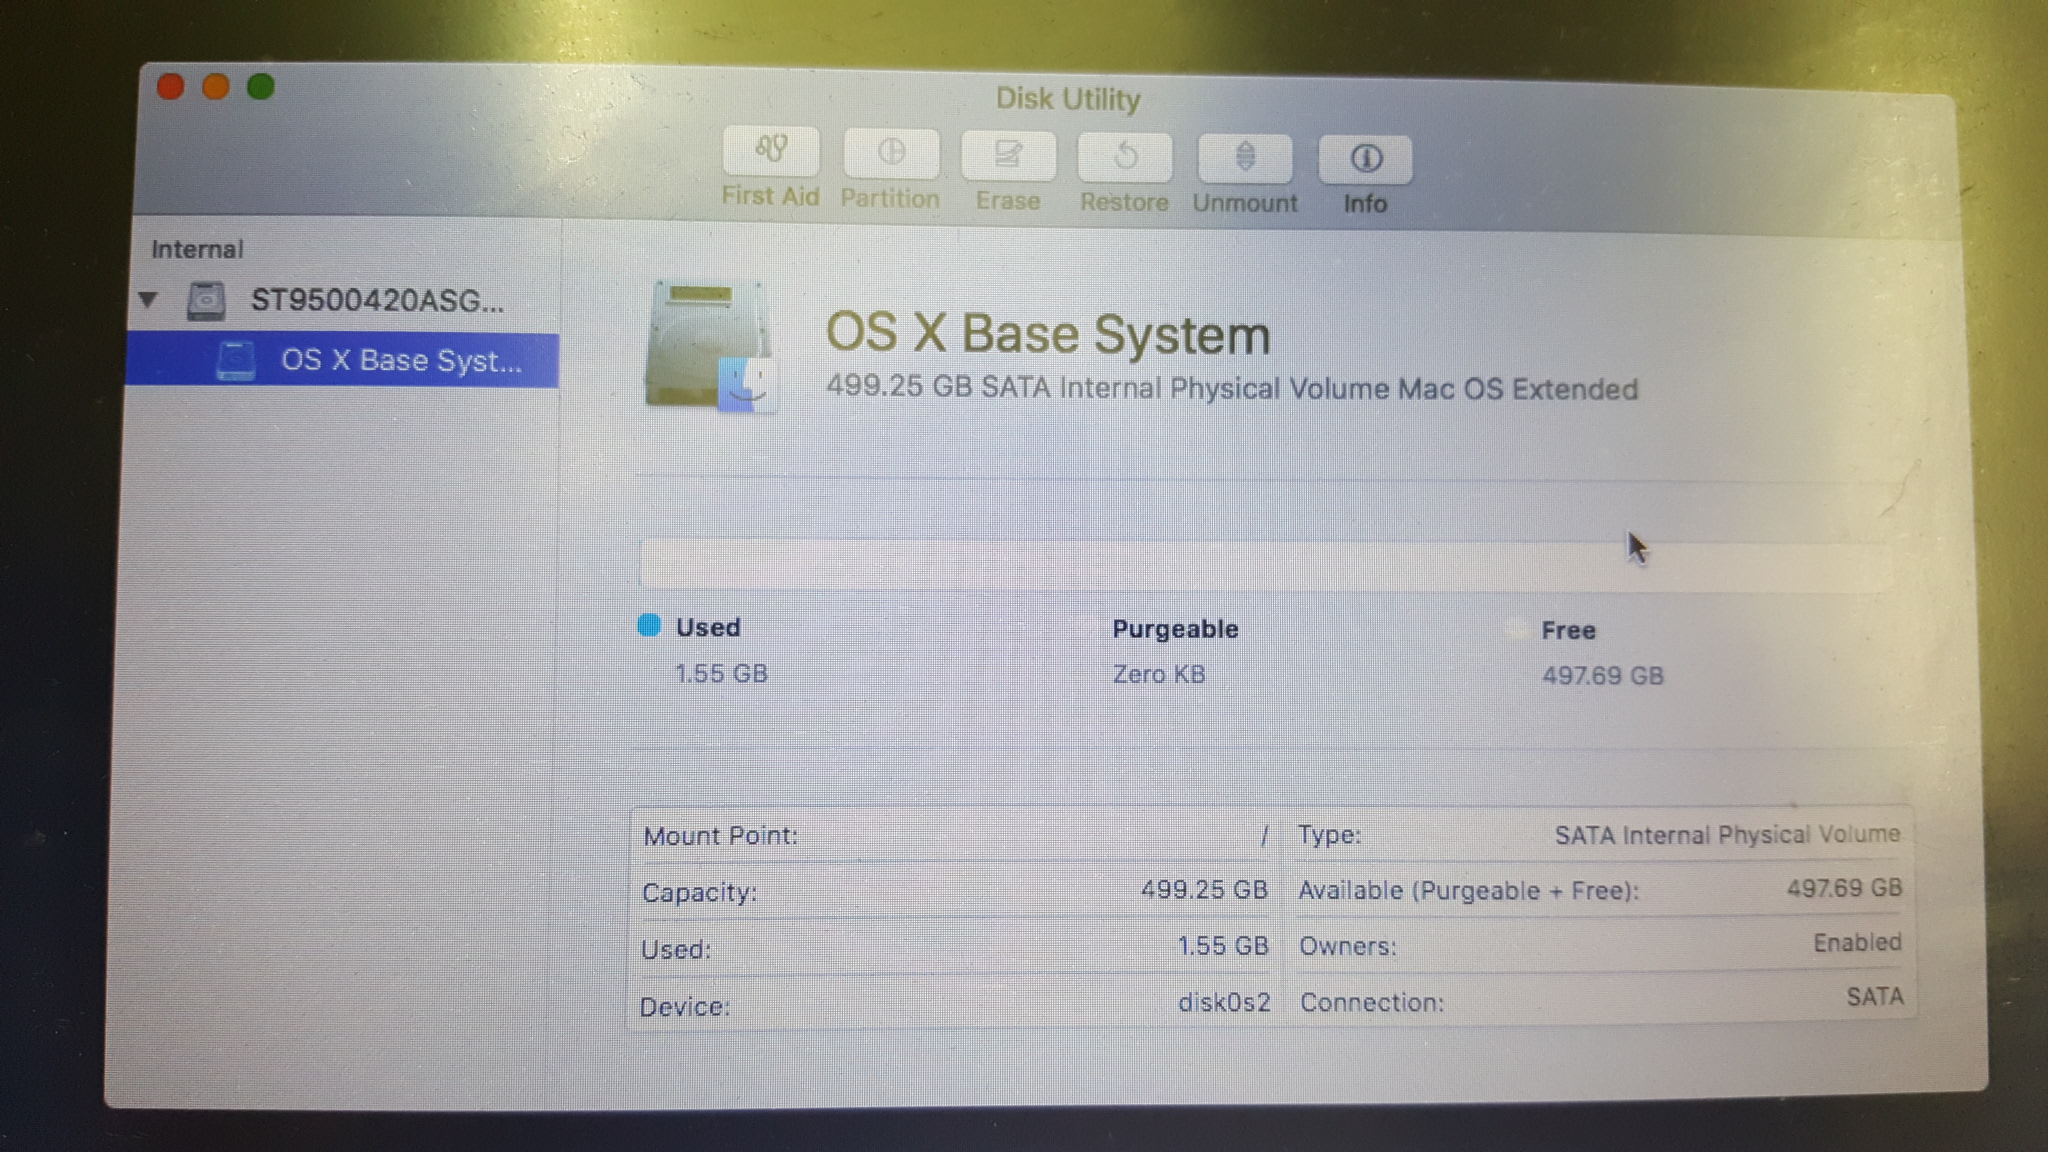Screen dimensions: 2048x1152
Task: Click the Free legend swatch
Action: pos(1516,629)
